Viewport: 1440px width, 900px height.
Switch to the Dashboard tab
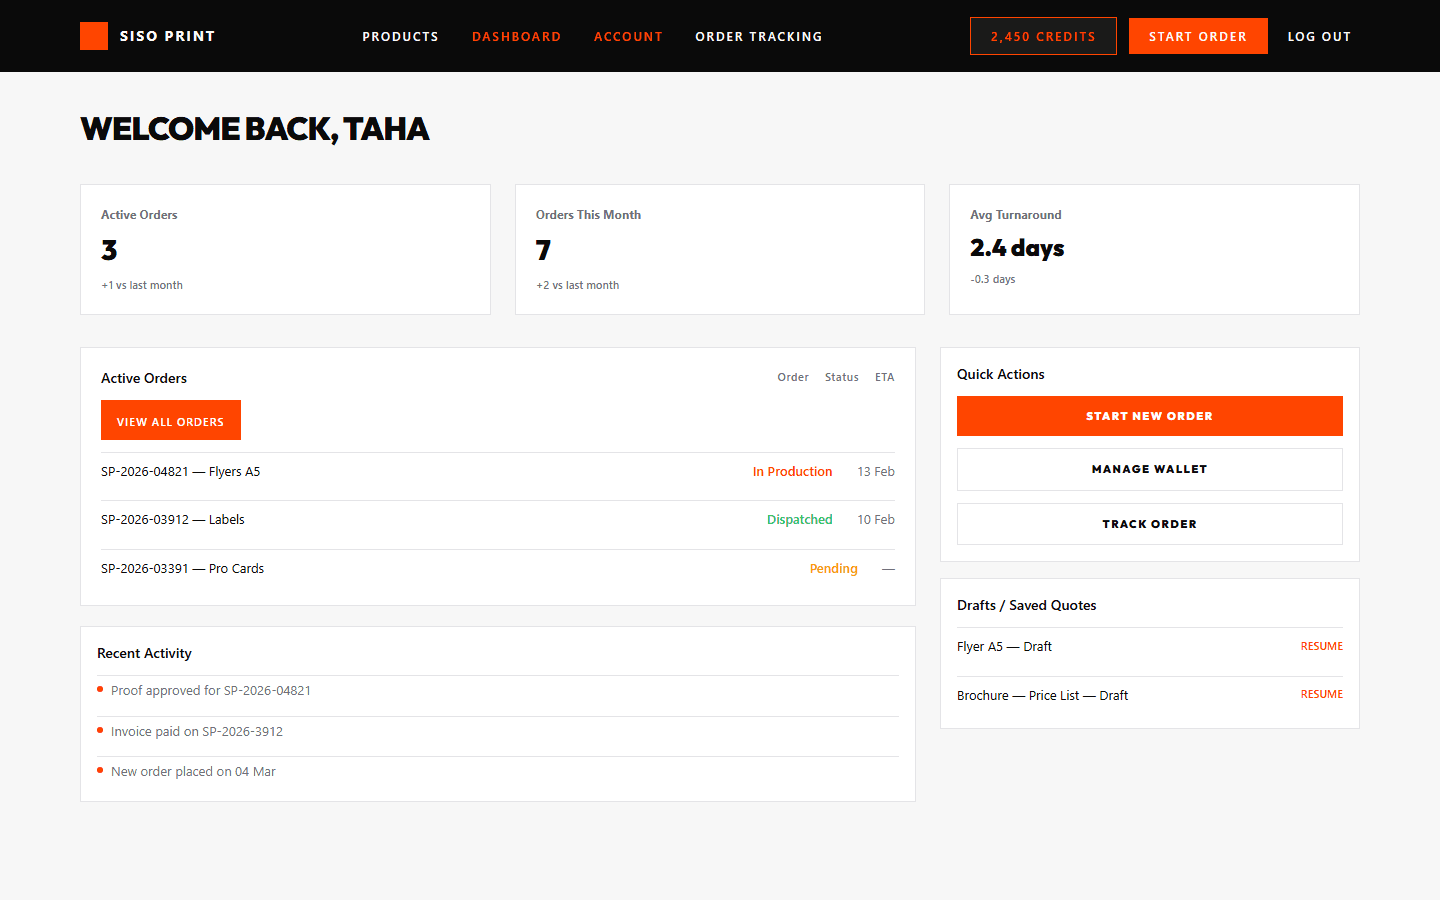[516, 36]
